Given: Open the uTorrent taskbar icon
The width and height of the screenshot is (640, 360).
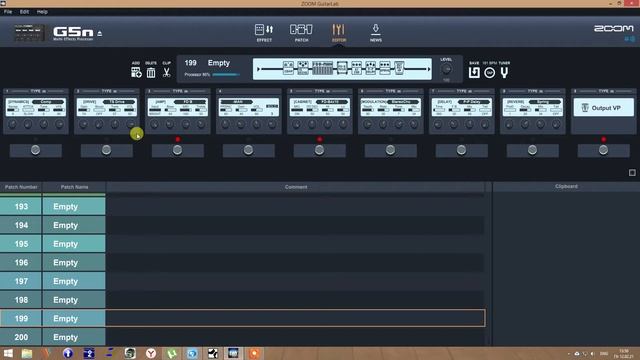Looking at the screenshot, I should pos(171,353).
